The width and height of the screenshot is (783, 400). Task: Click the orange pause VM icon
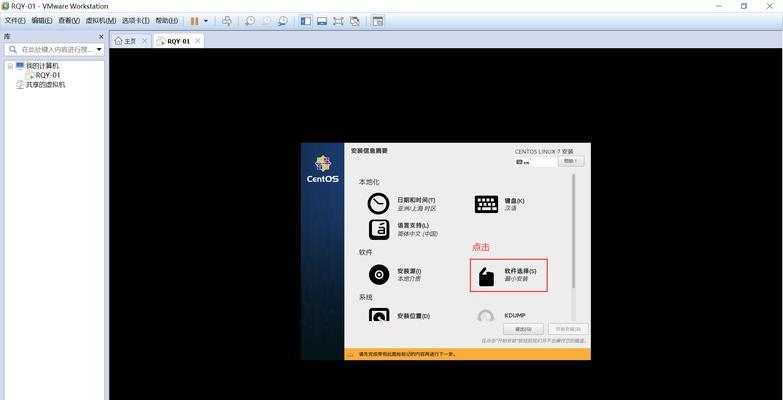coord(194,21)
